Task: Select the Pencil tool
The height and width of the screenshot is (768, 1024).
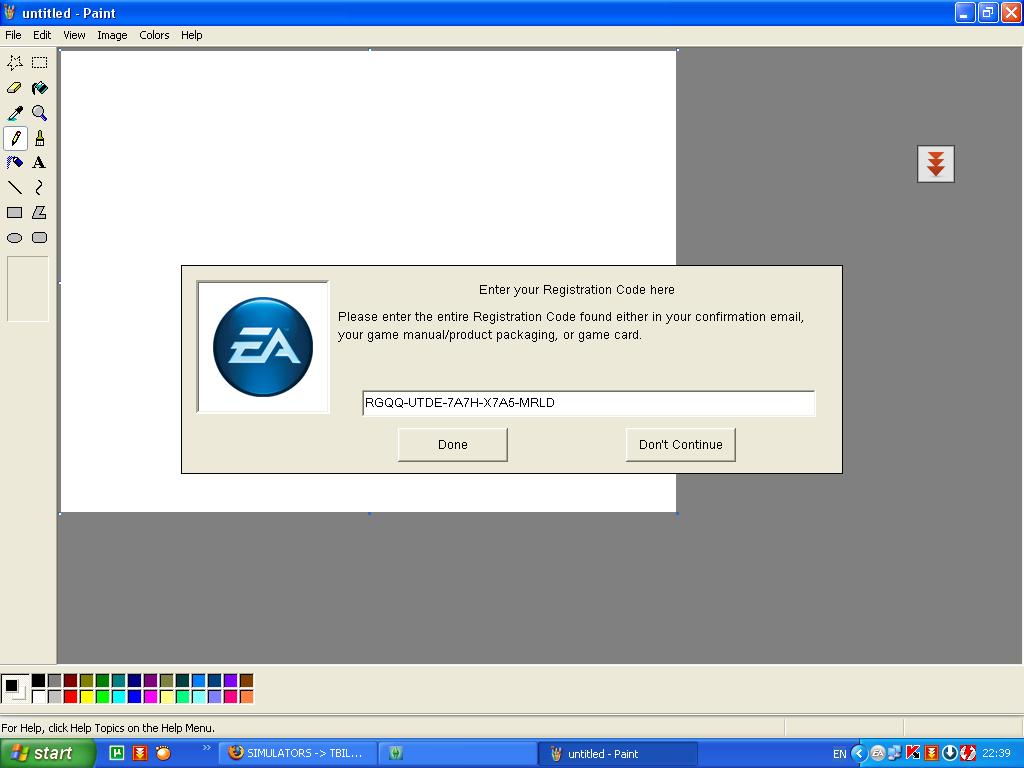Action: pyautogui.click(x=15, y=138)
